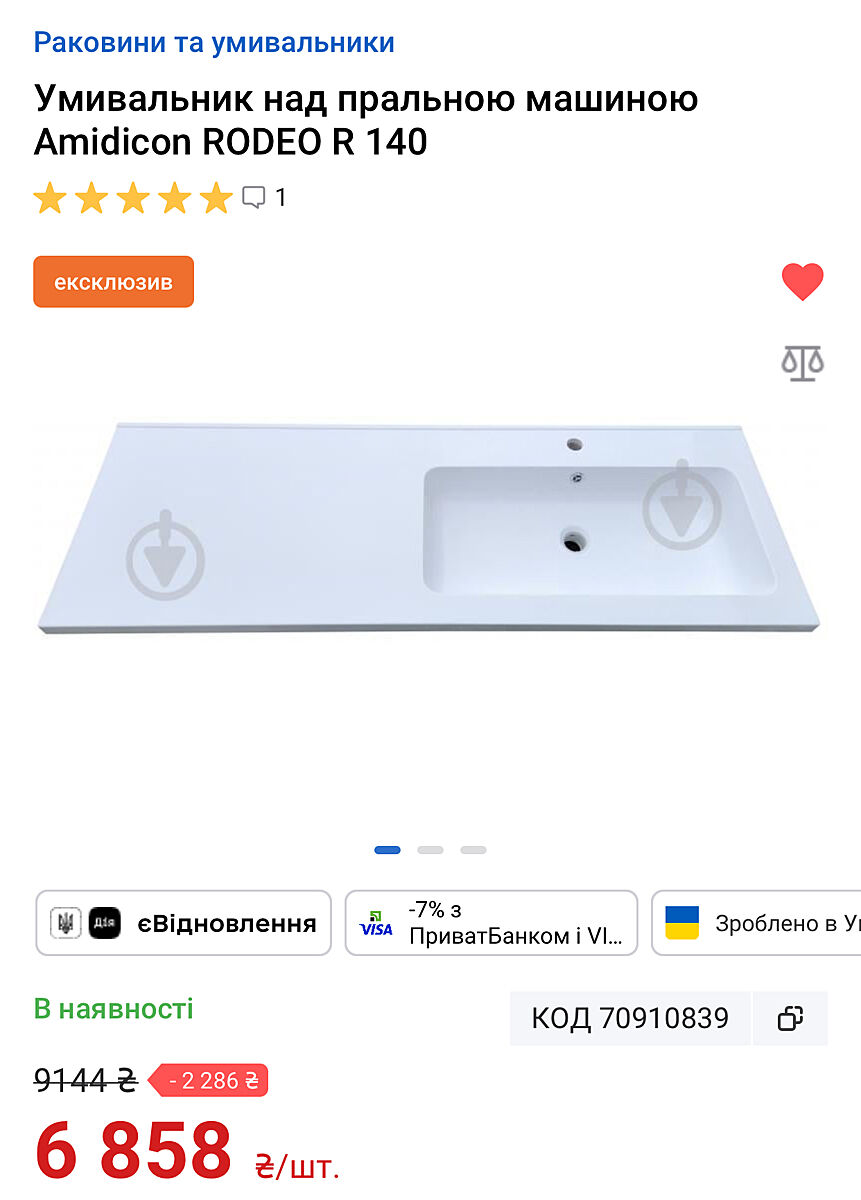
Task: Switch to third product photo via last dot
Action: pyautogui.click(x=473, y=850)
